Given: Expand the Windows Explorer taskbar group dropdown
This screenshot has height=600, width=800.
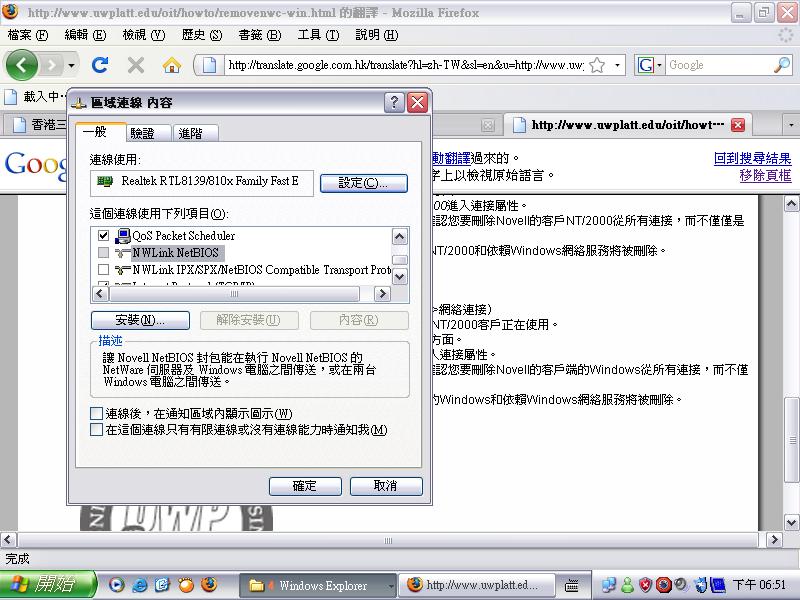Looking at the screenshot, I should click(x=391, y=586).
